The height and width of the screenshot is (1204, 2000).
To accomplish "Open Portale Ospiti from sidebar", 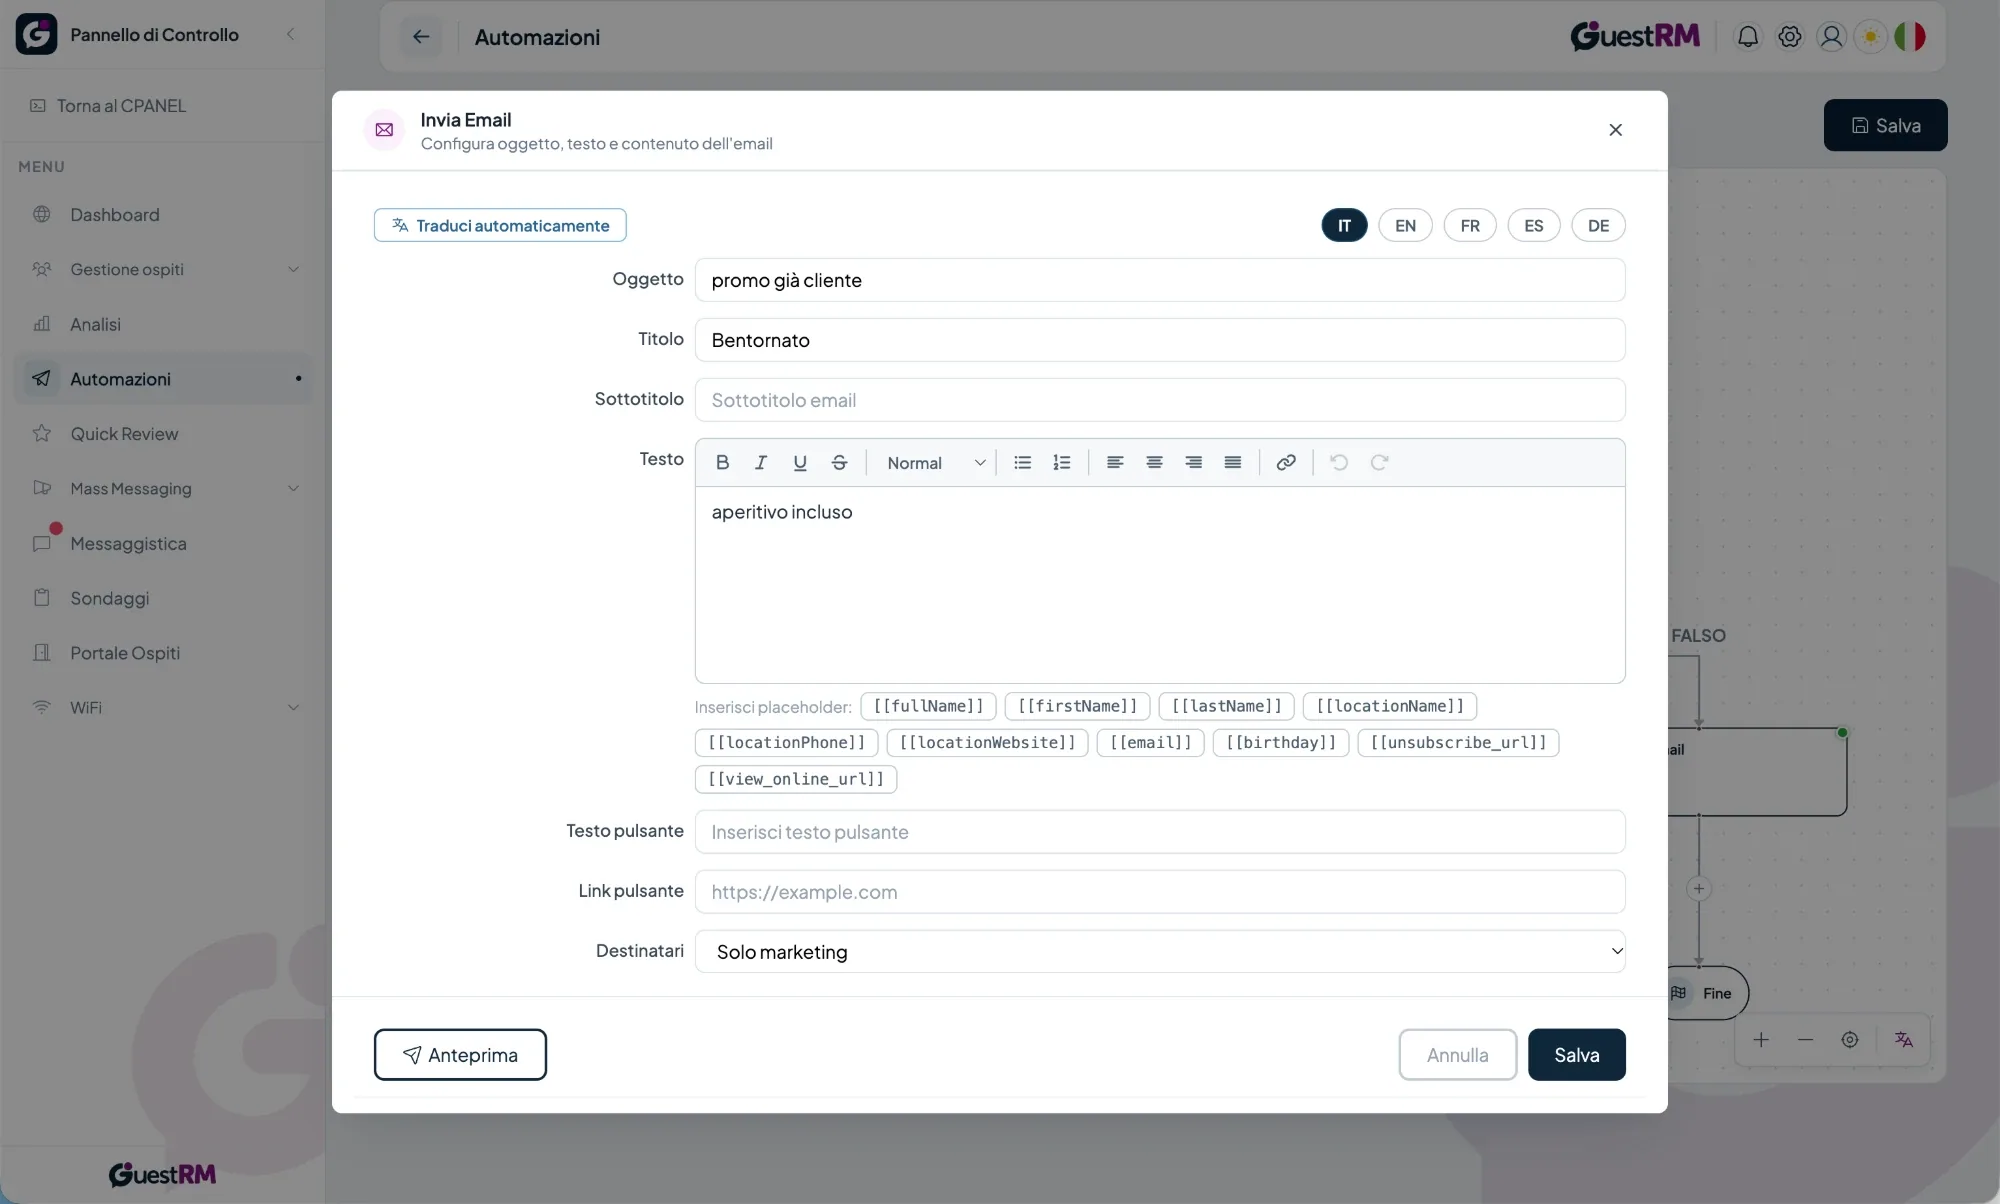I will pos(165,652).
